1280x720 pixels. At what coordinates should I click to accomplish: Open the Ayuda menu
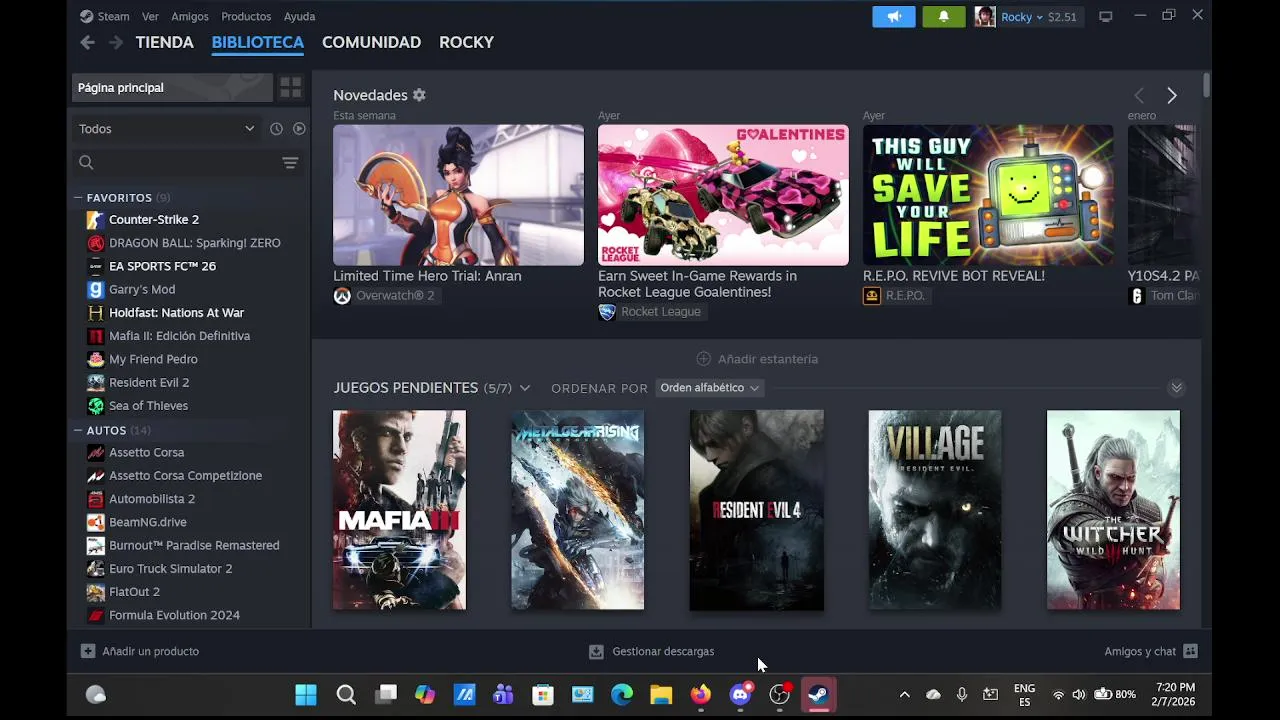tap(299, 17)
